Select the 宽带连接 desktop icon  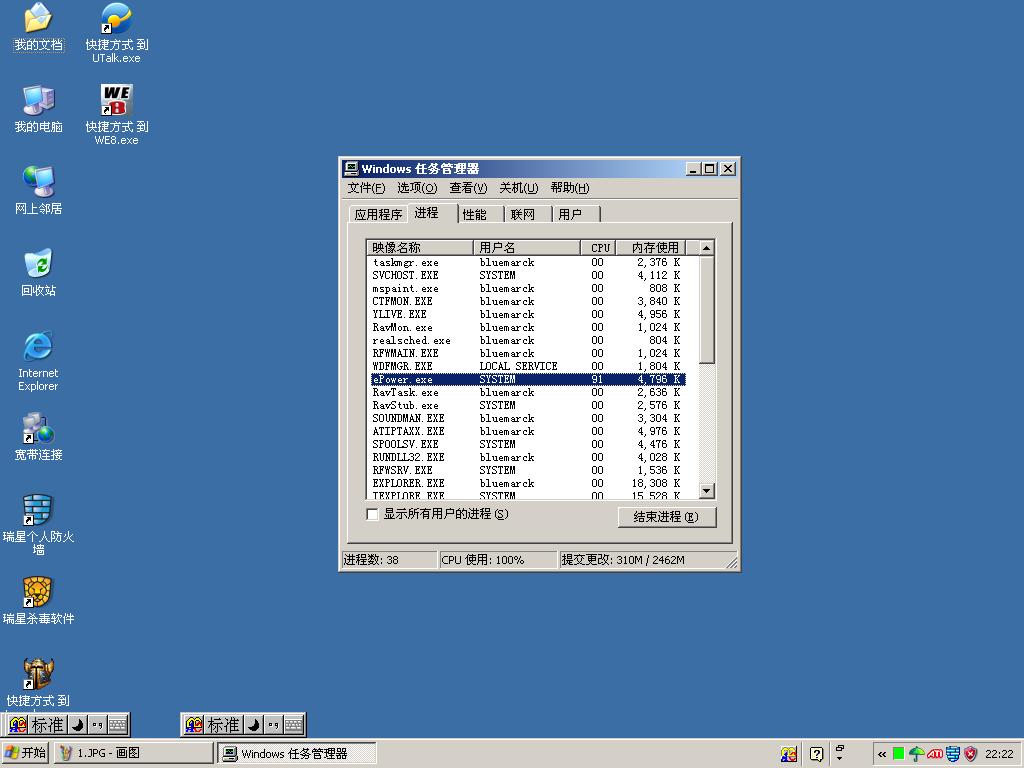38,437
